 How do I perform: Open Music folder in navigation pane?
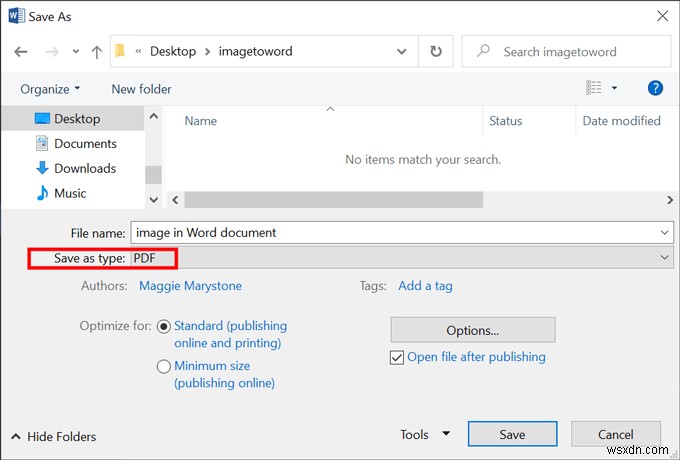[70, 193]
